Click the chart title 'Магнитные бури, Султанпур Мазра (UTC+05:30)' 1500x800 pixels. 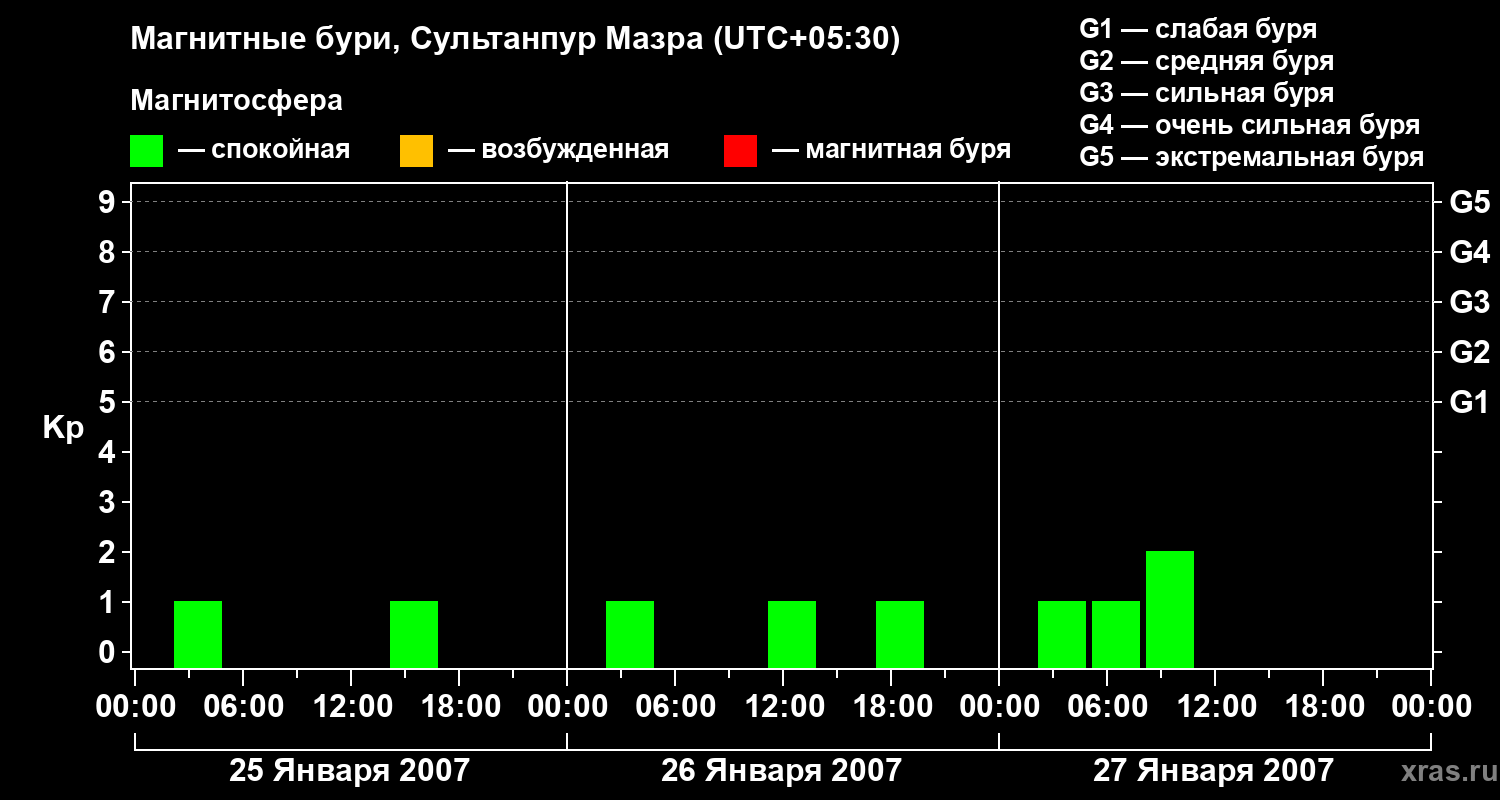point(515,40)
